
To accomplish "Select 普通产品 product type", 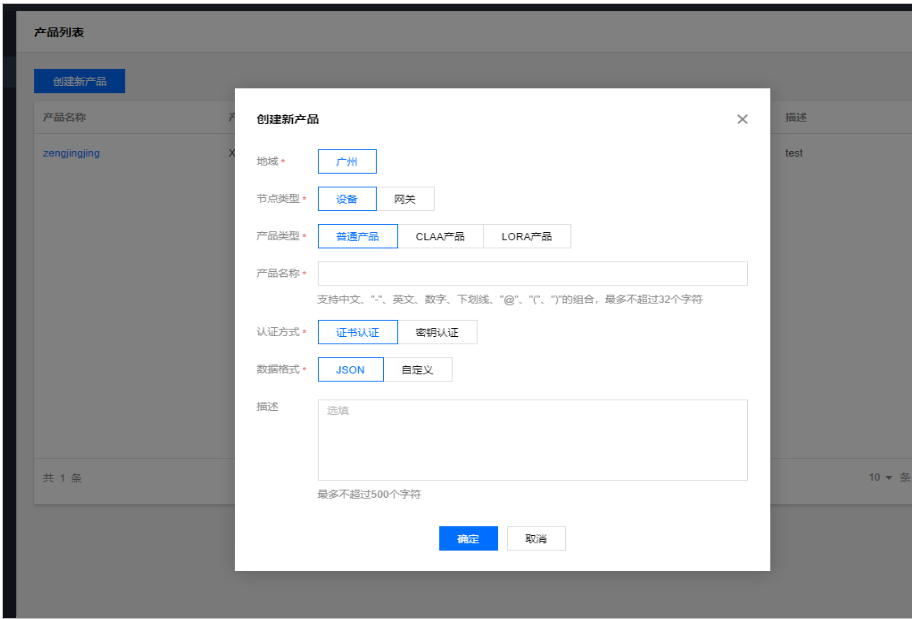I will coord(358,236).
